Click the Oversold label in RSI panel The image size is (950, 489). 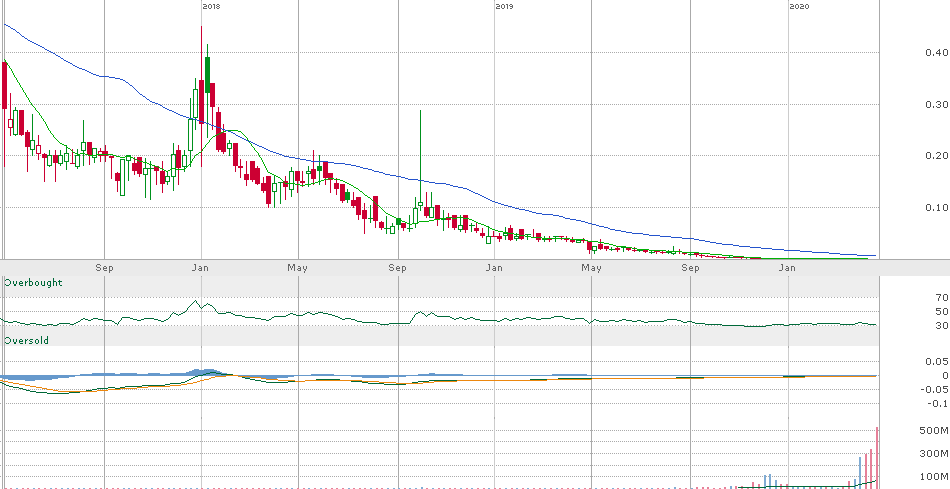[x=26, y=341]
